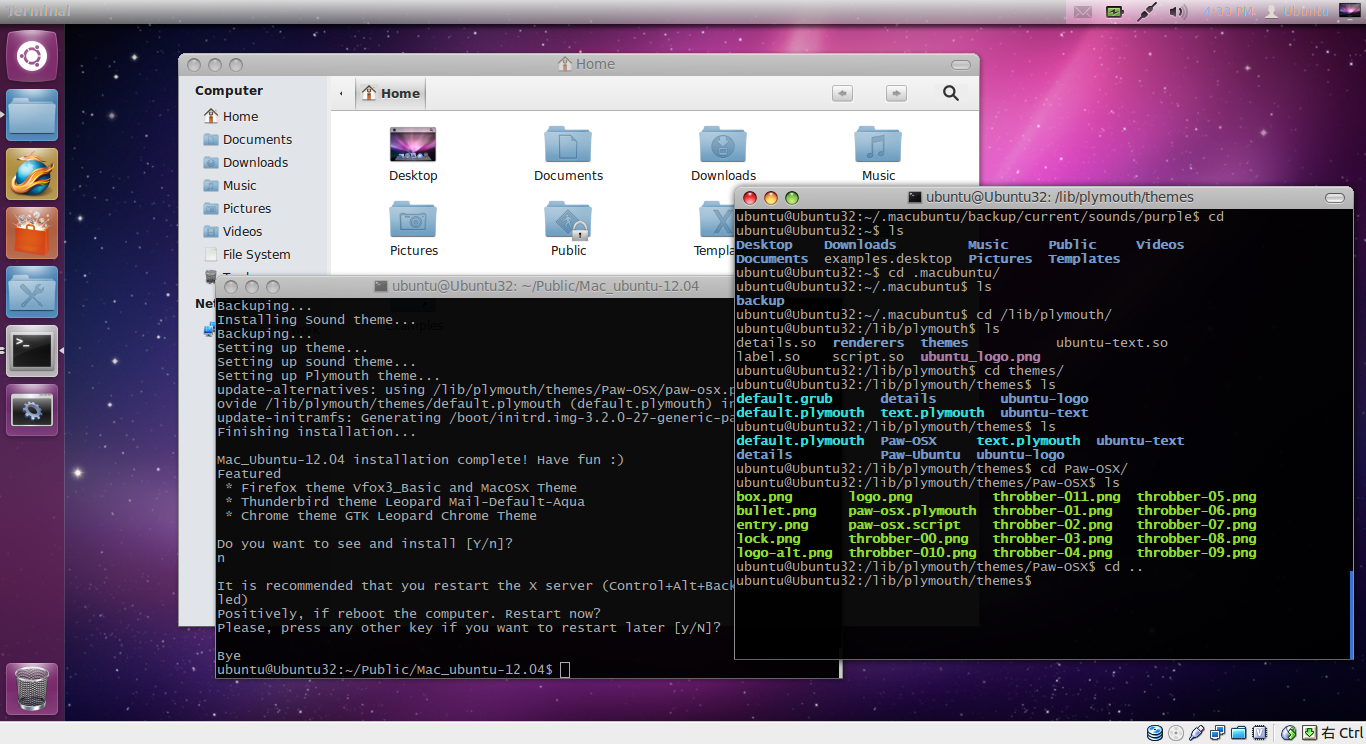This screenshot has width=1366, height=744.
Task: Click the Terminal icon in the dock
Action: pos(32,351)
